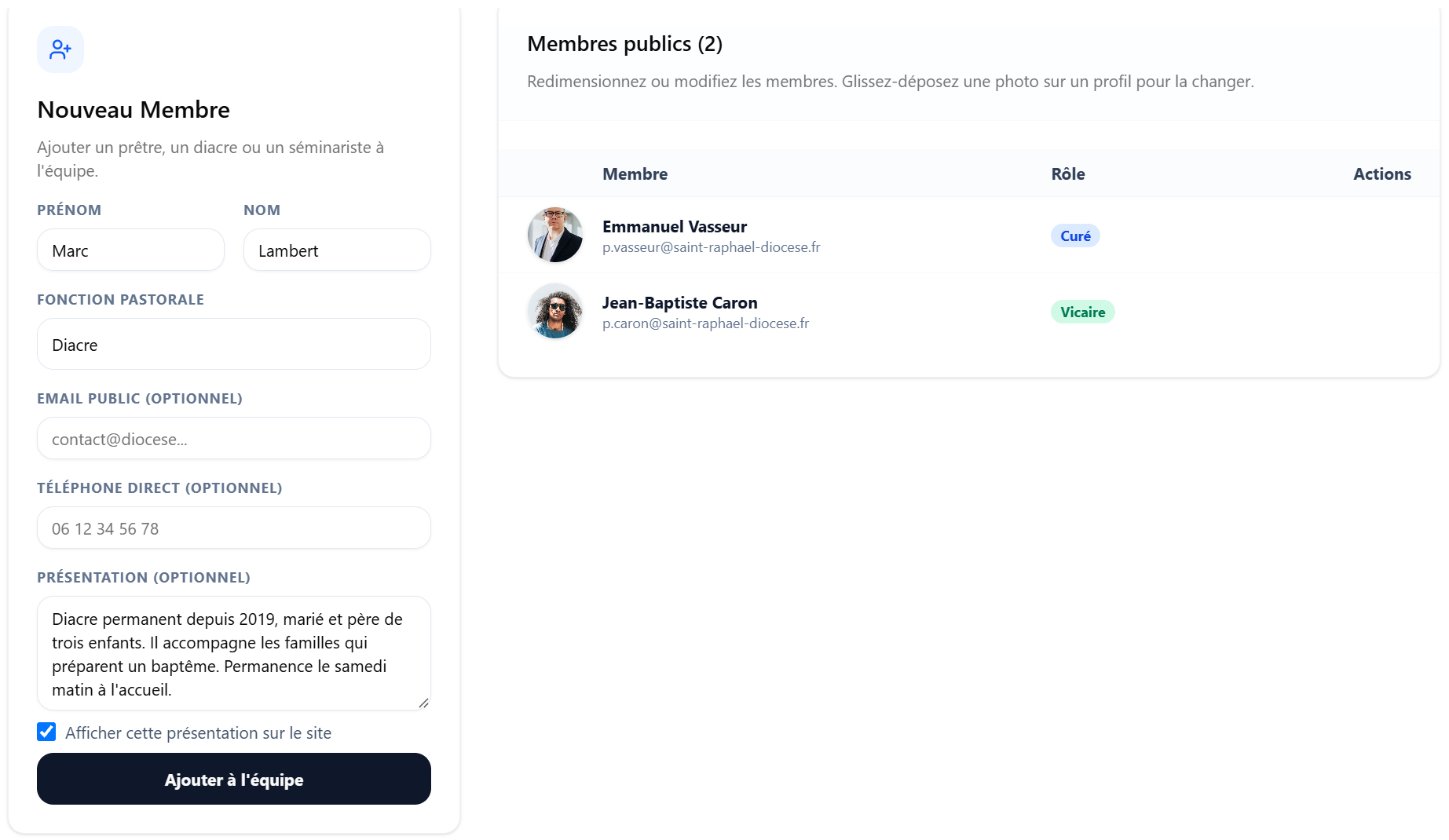This screenshot has height=840, width=1449.
Task: Focus the Email public input field
Action: tap(234, 438)
